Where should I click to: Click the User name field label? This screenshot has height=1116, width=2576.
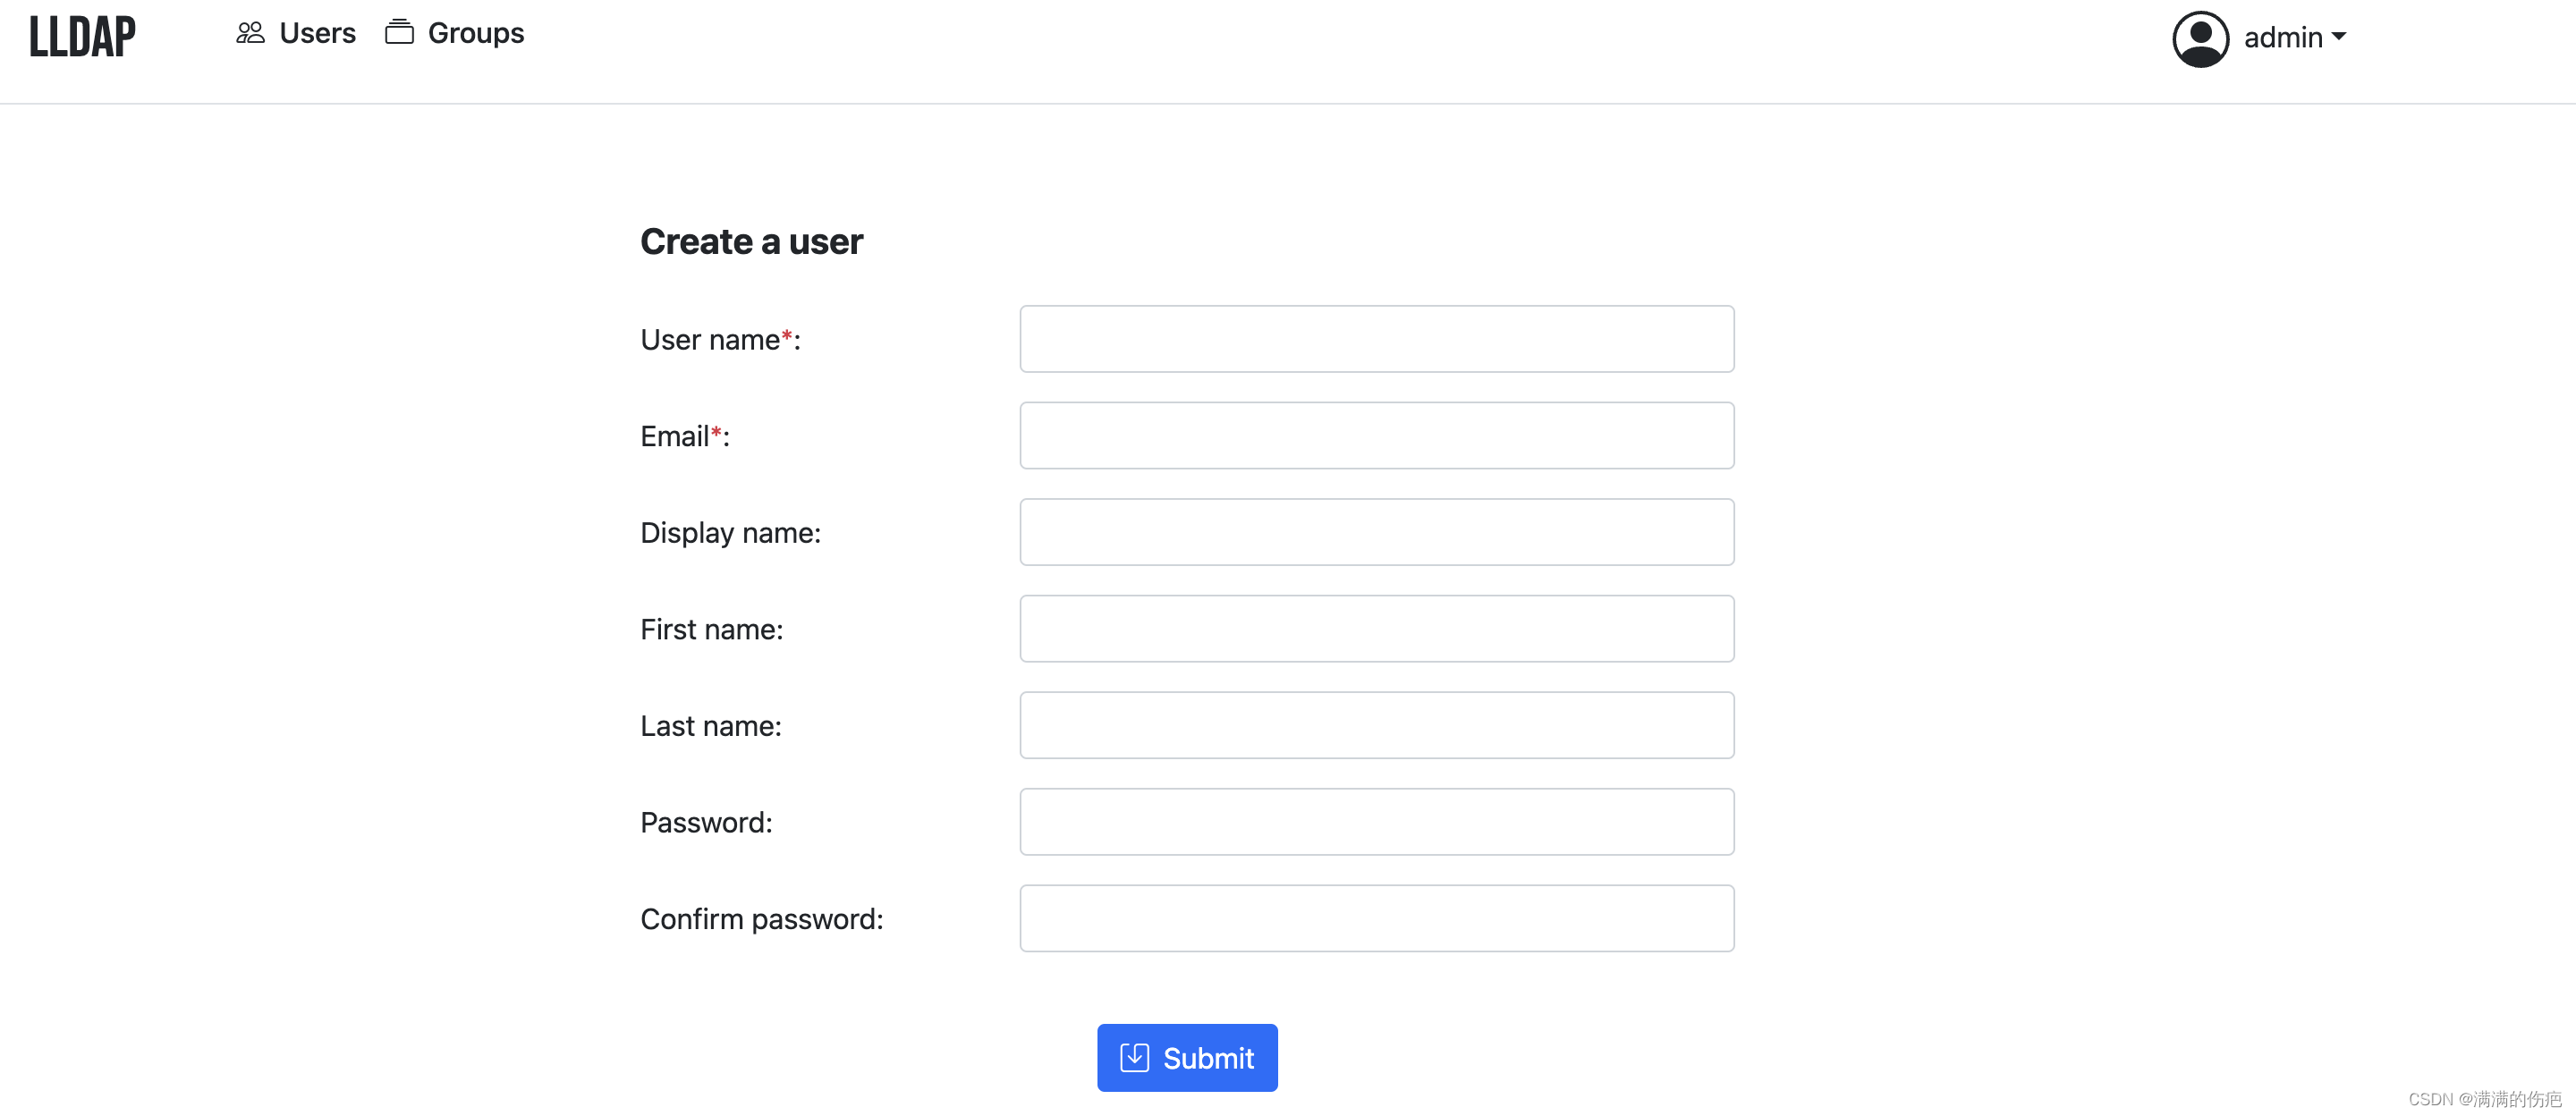(710, 339)
